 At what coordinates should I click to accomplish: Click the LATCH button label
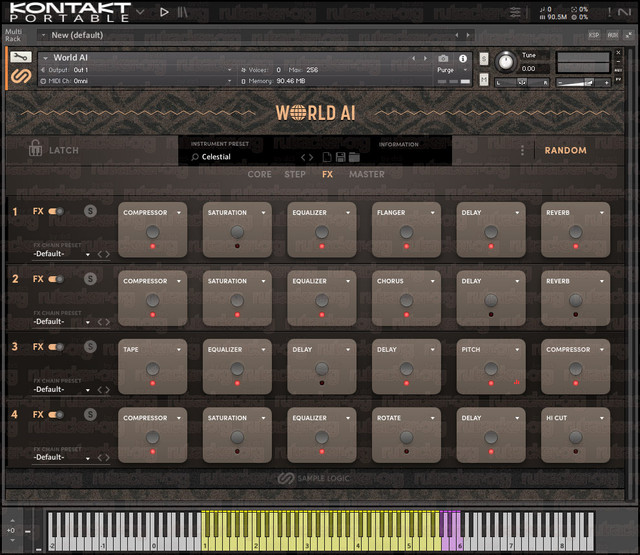(64, 150)
